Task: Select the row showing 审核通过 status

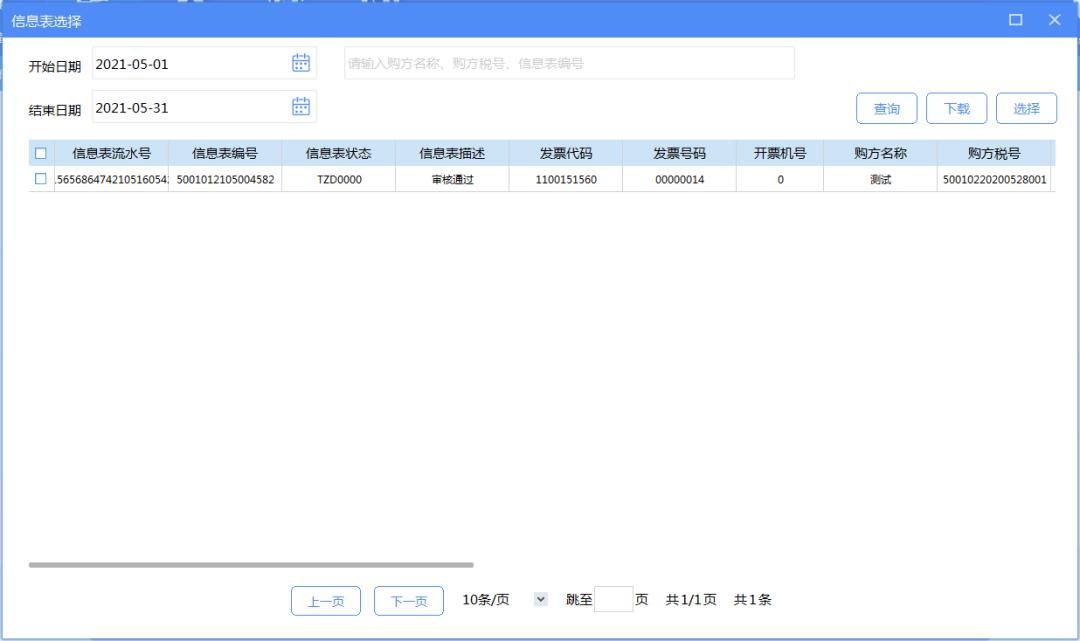Action: [452, 179]
